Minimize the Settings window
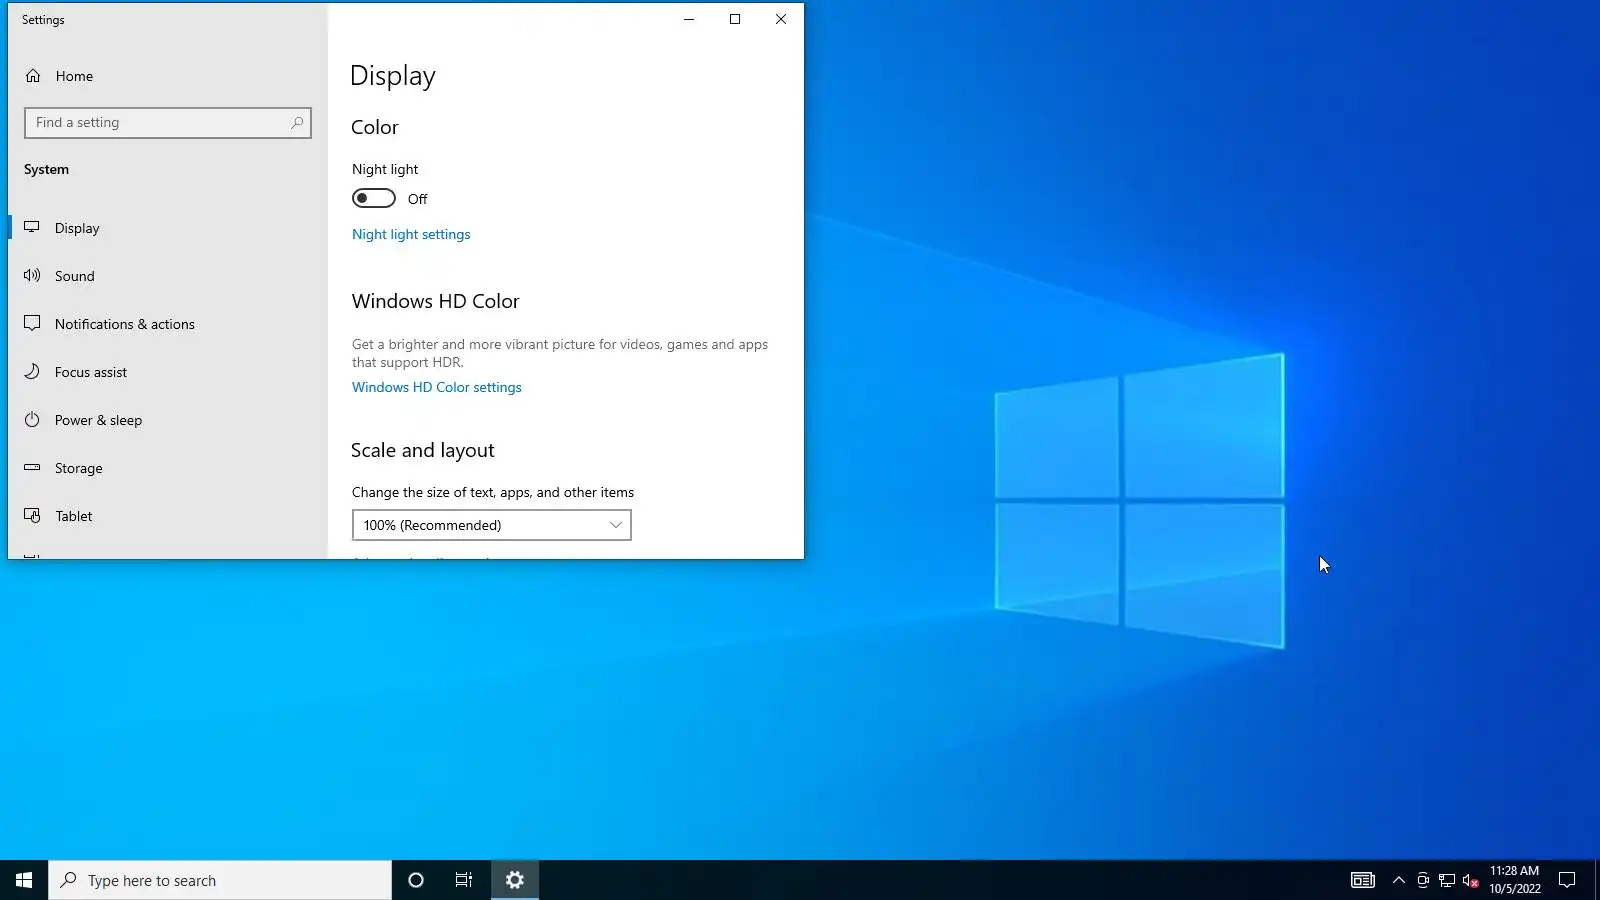The height and width of the screenshot is (900, 1600). point(689,19)
